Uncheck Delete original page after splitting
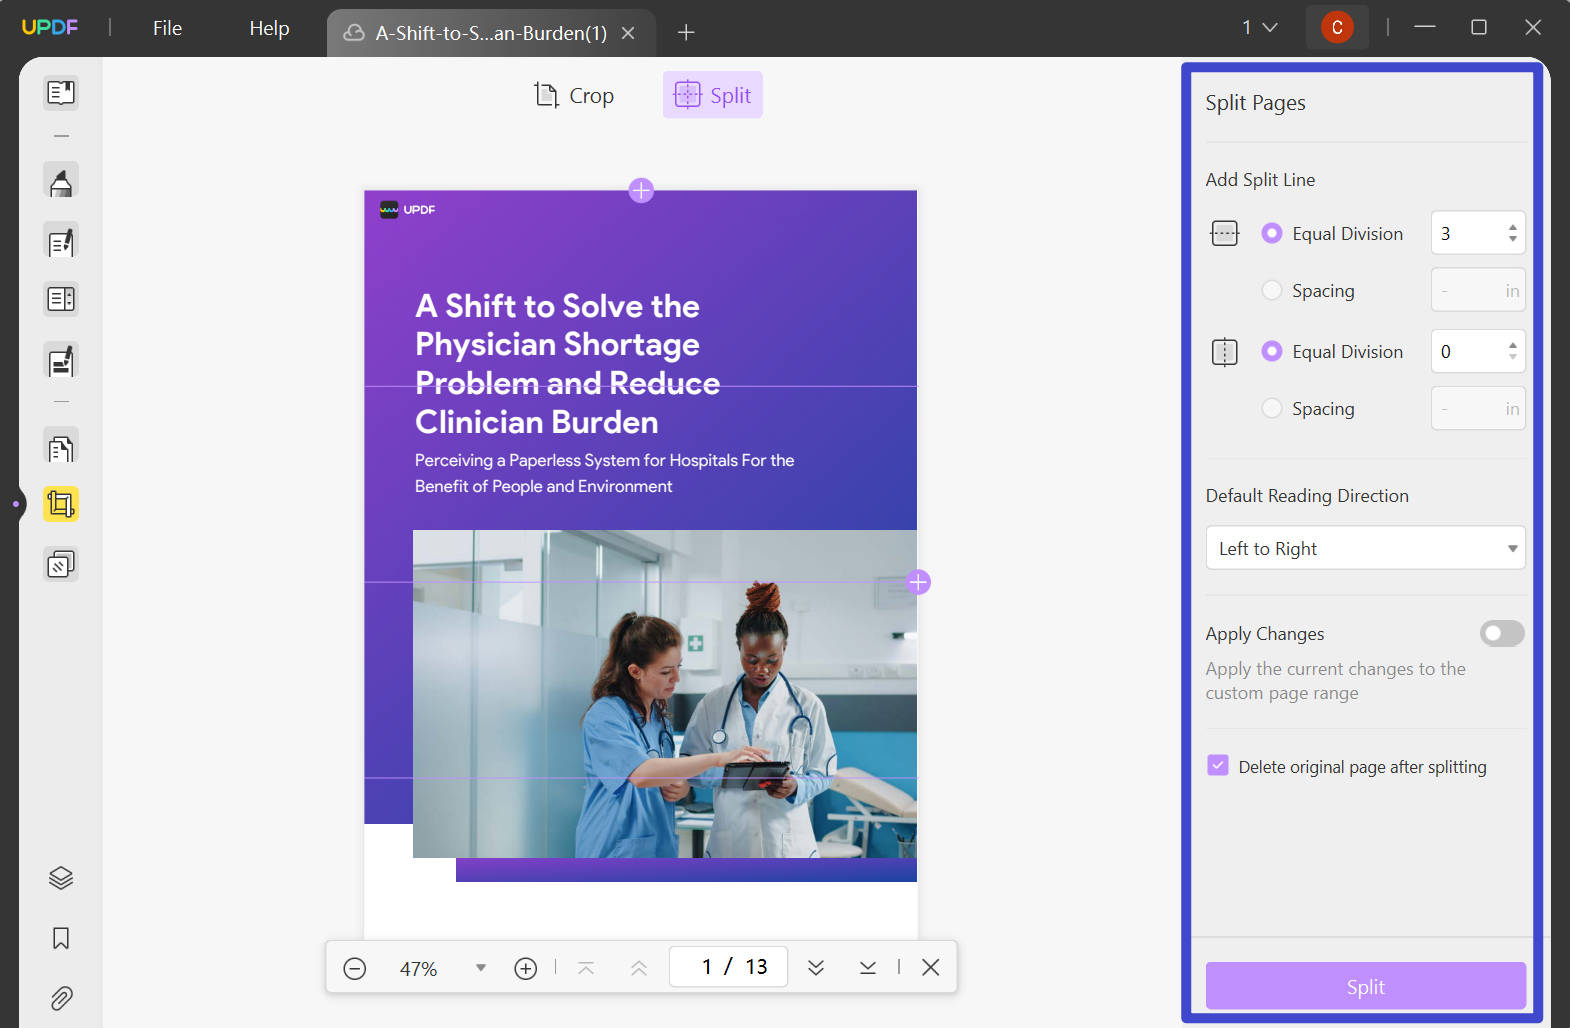The image size is (1570, 1028). pyautogui.click(x=1218, y=766)
